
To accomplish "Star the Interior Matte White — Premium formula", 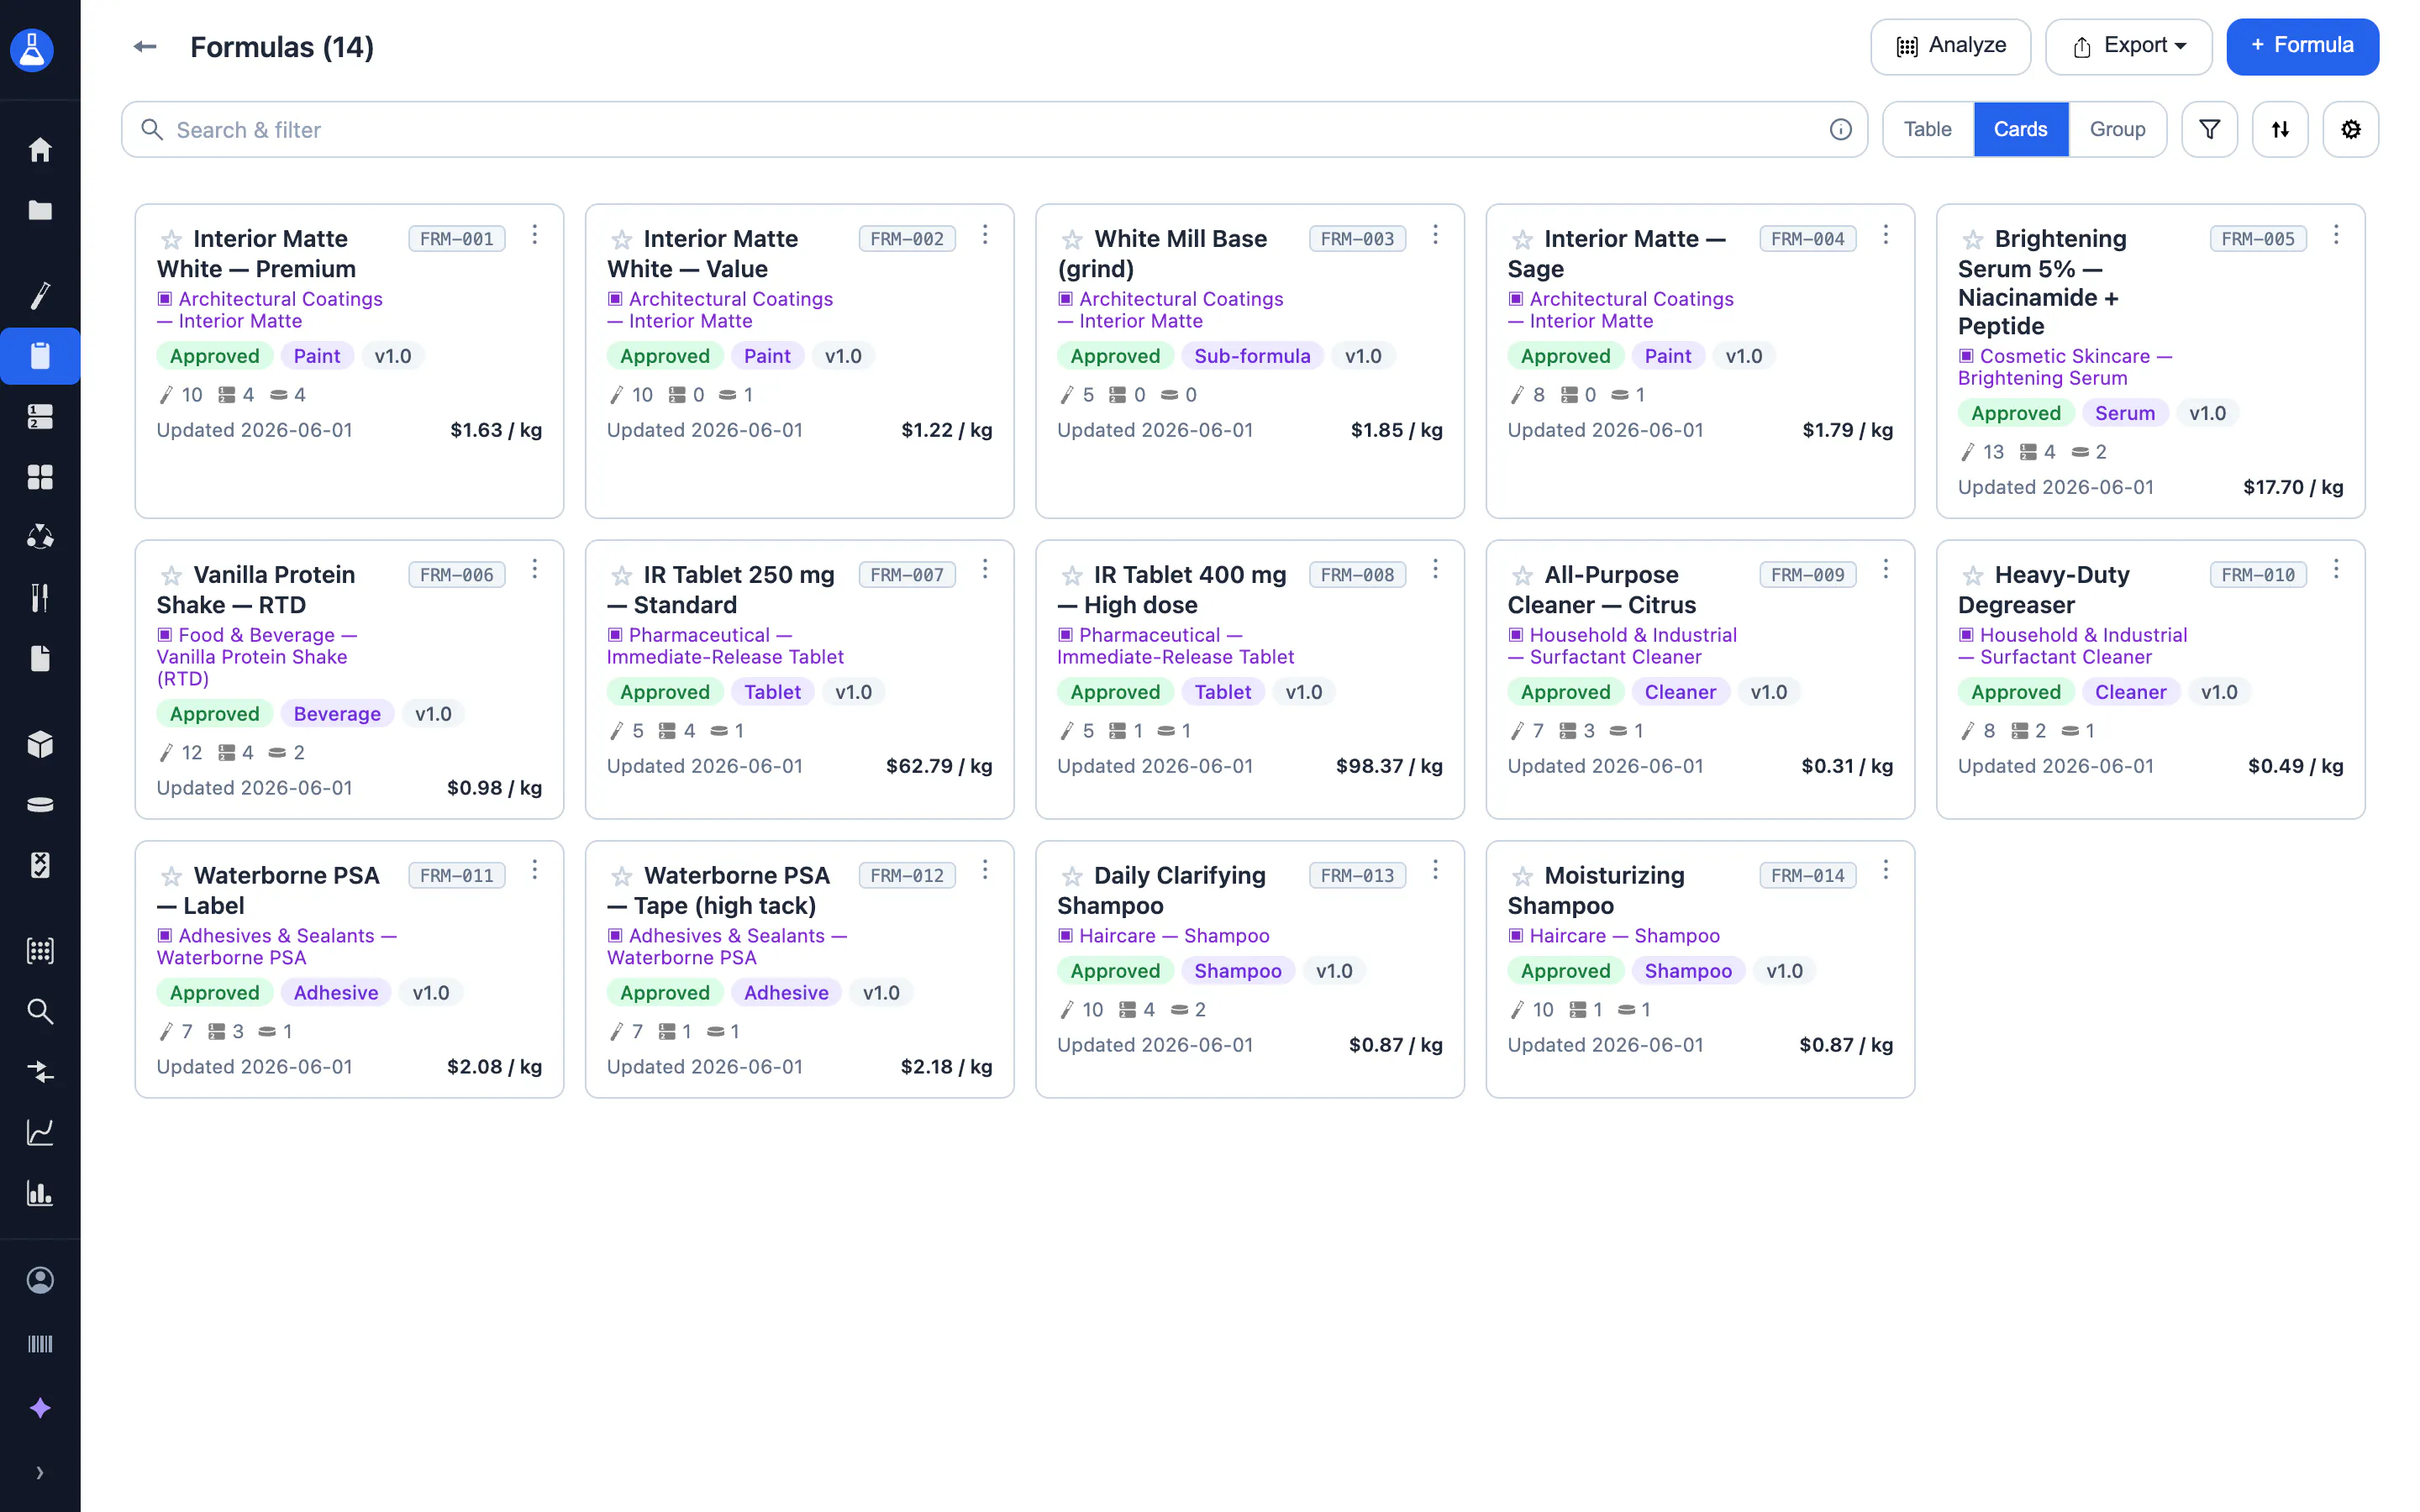I will 171,239.
